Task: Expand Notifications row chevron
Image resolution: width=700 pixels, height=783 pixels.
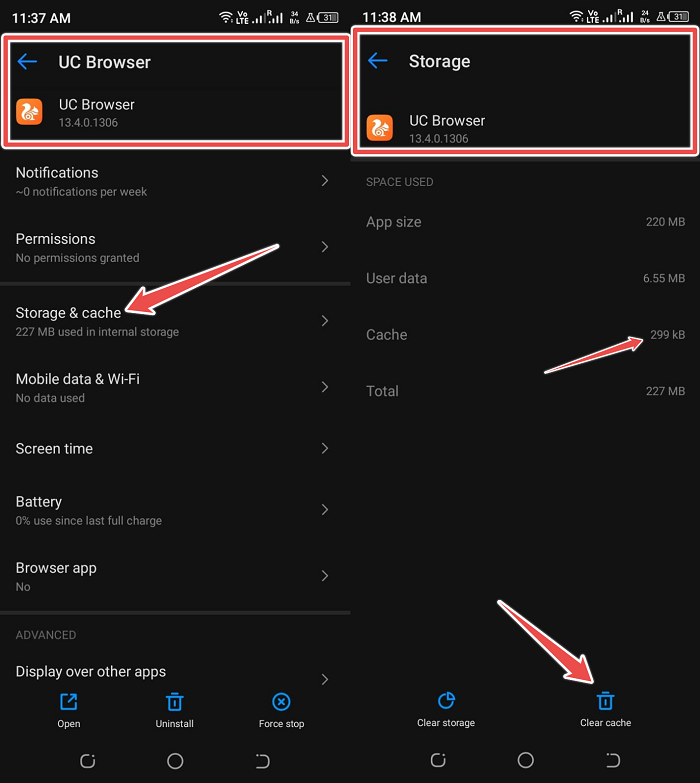Action: [x=325, y=180]
